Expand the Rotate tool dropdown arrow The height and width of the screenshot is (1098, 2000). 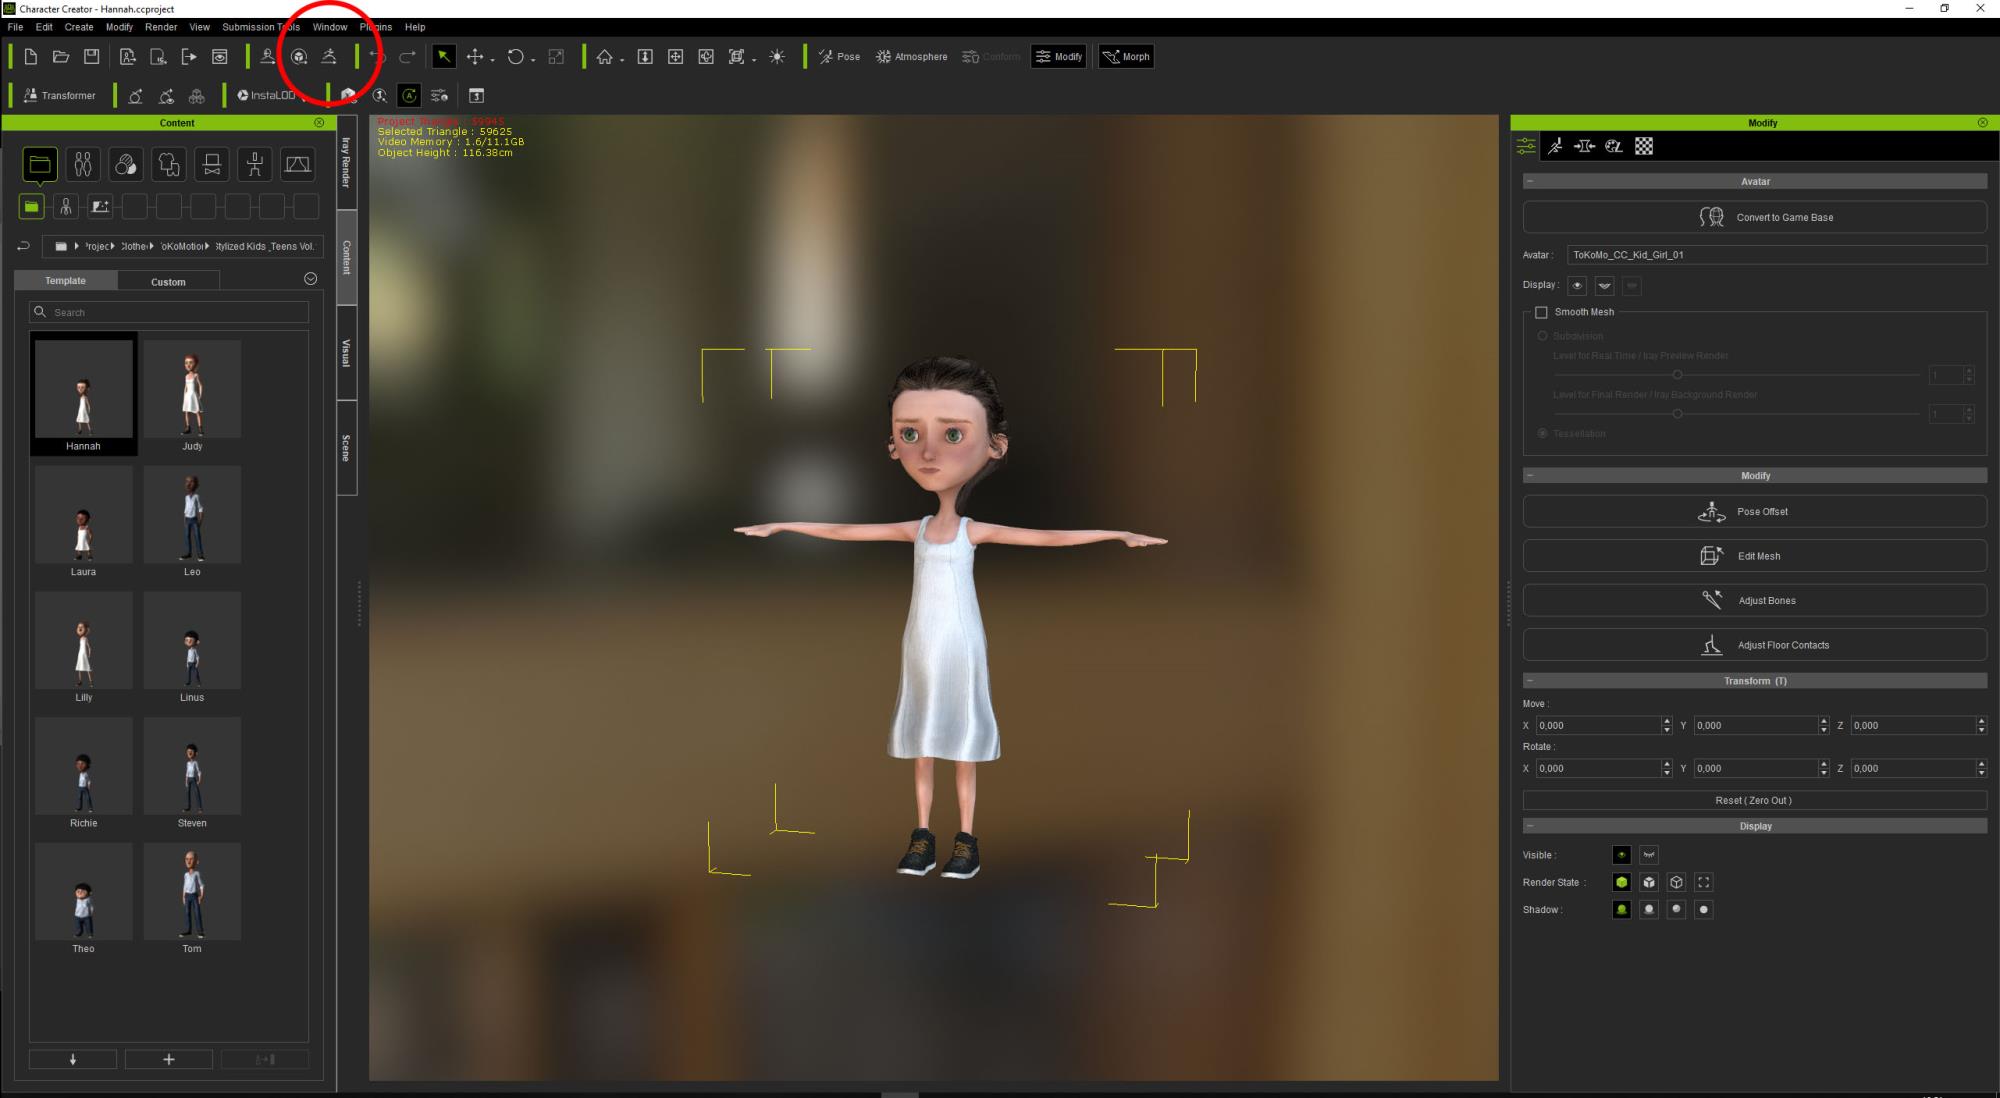point(533,60)
